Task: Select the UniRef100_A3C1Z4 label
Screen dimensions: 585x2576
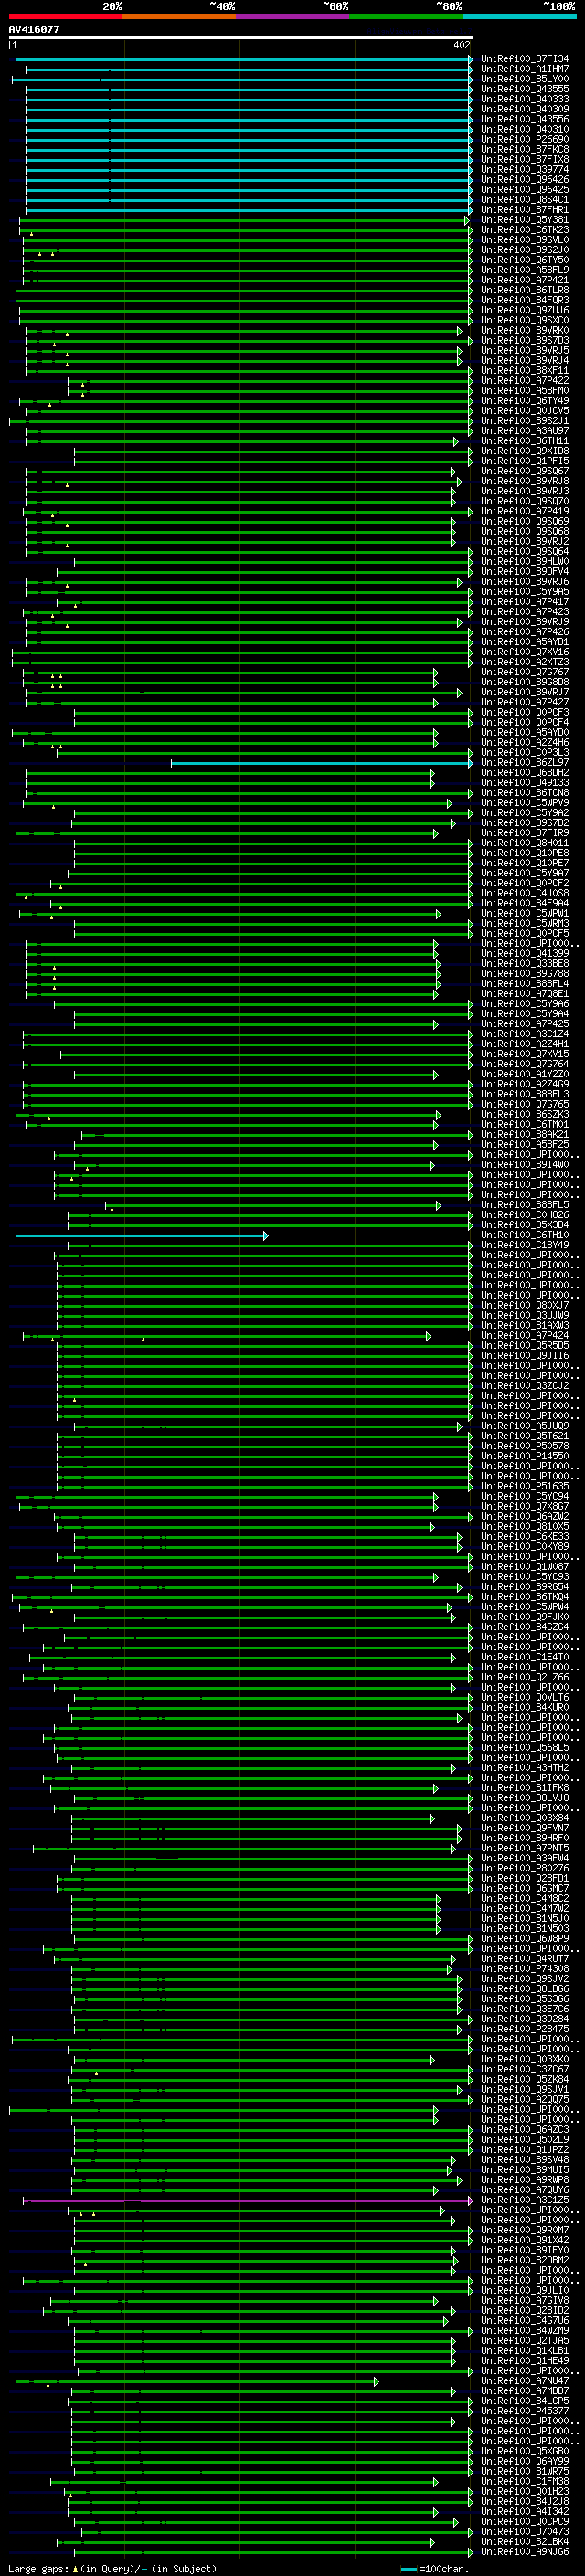Action: pyautogui.click(x=524, y=1034)
